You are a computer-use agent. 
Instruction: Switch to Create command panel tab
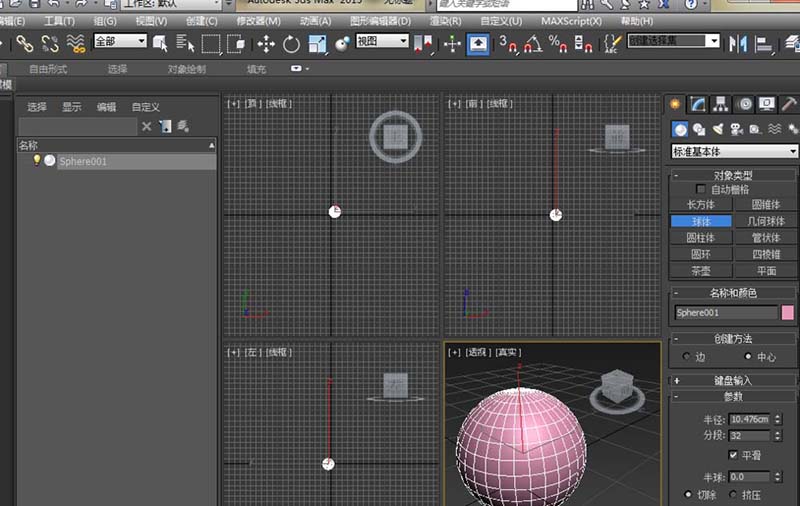pos(675,104)
